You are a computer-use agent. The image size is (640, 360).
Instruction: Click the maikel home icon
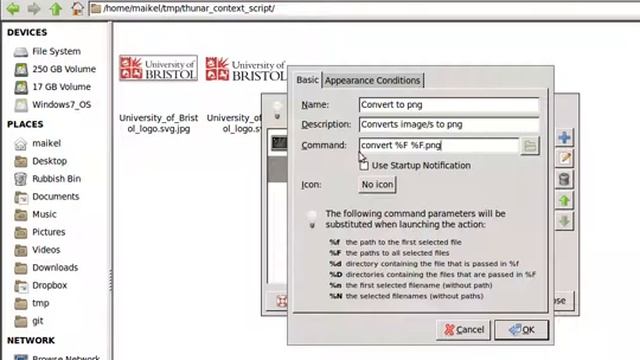click(21, 143)
